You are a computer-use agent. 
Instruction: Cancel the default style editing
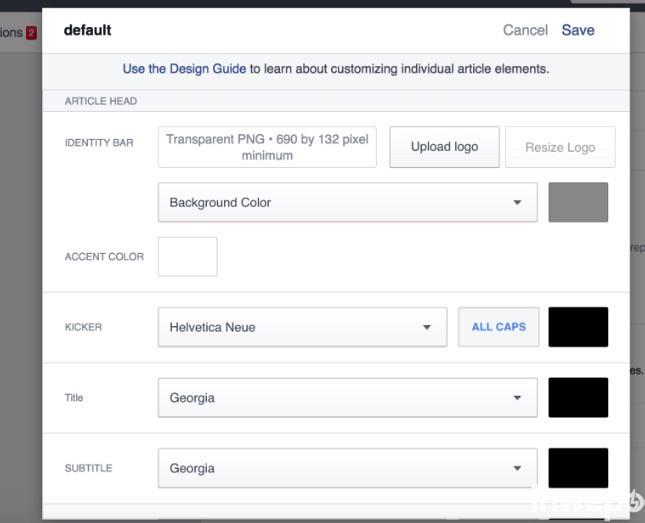pos(525,30)
